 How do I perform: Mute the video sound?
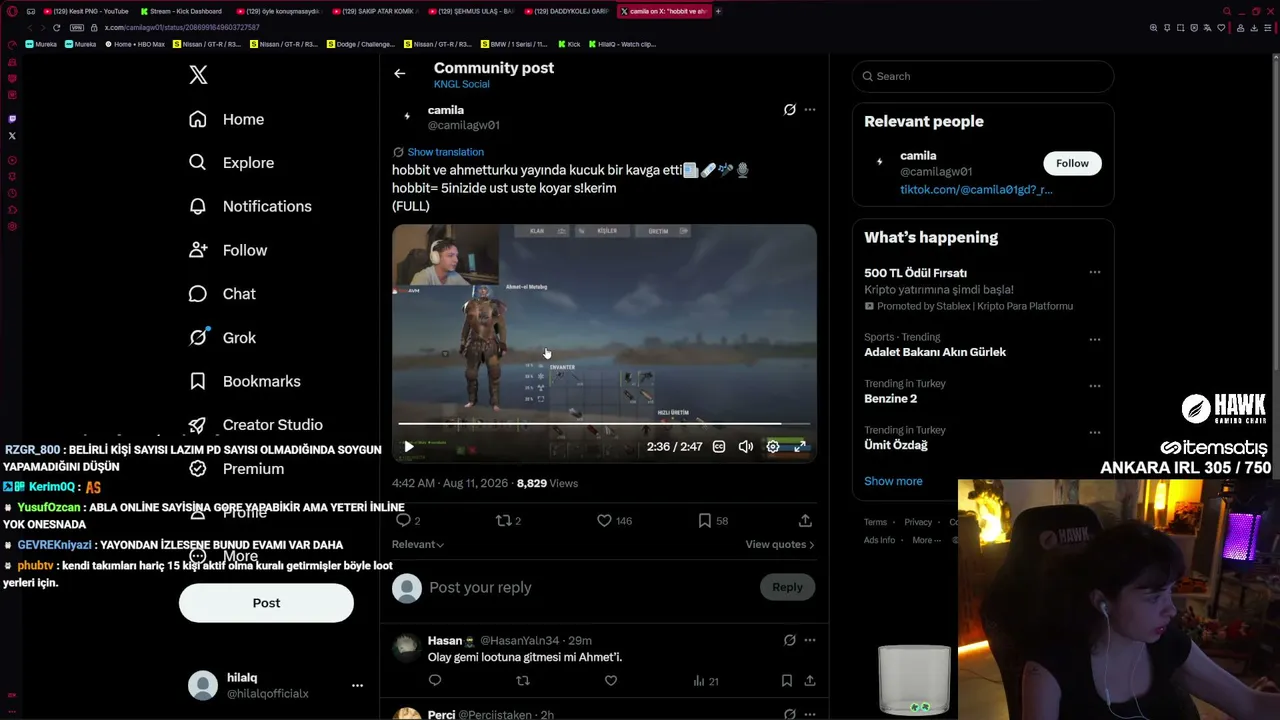coord(746,447)
